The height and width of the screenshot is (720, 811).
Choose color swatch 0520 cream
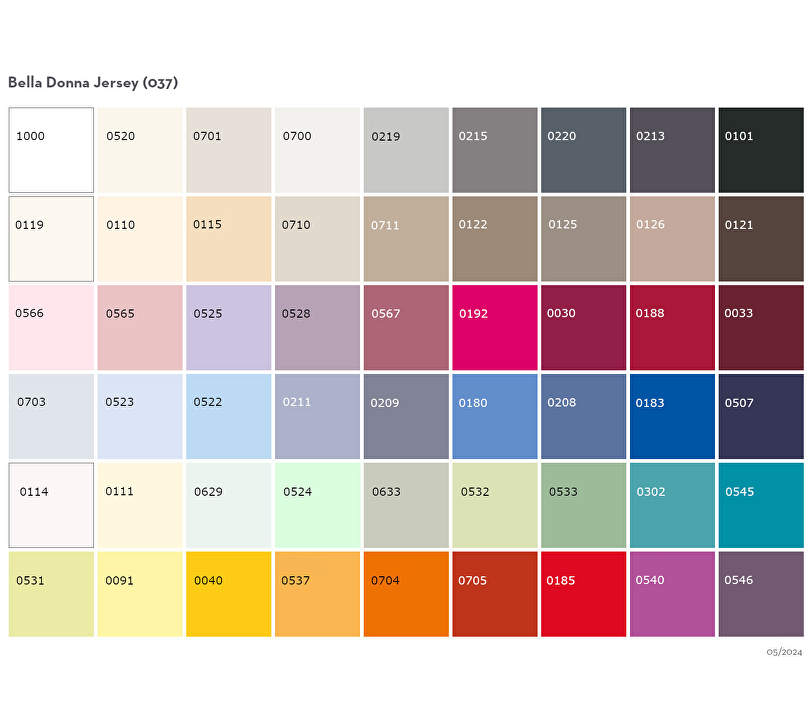tap(140, 150)
